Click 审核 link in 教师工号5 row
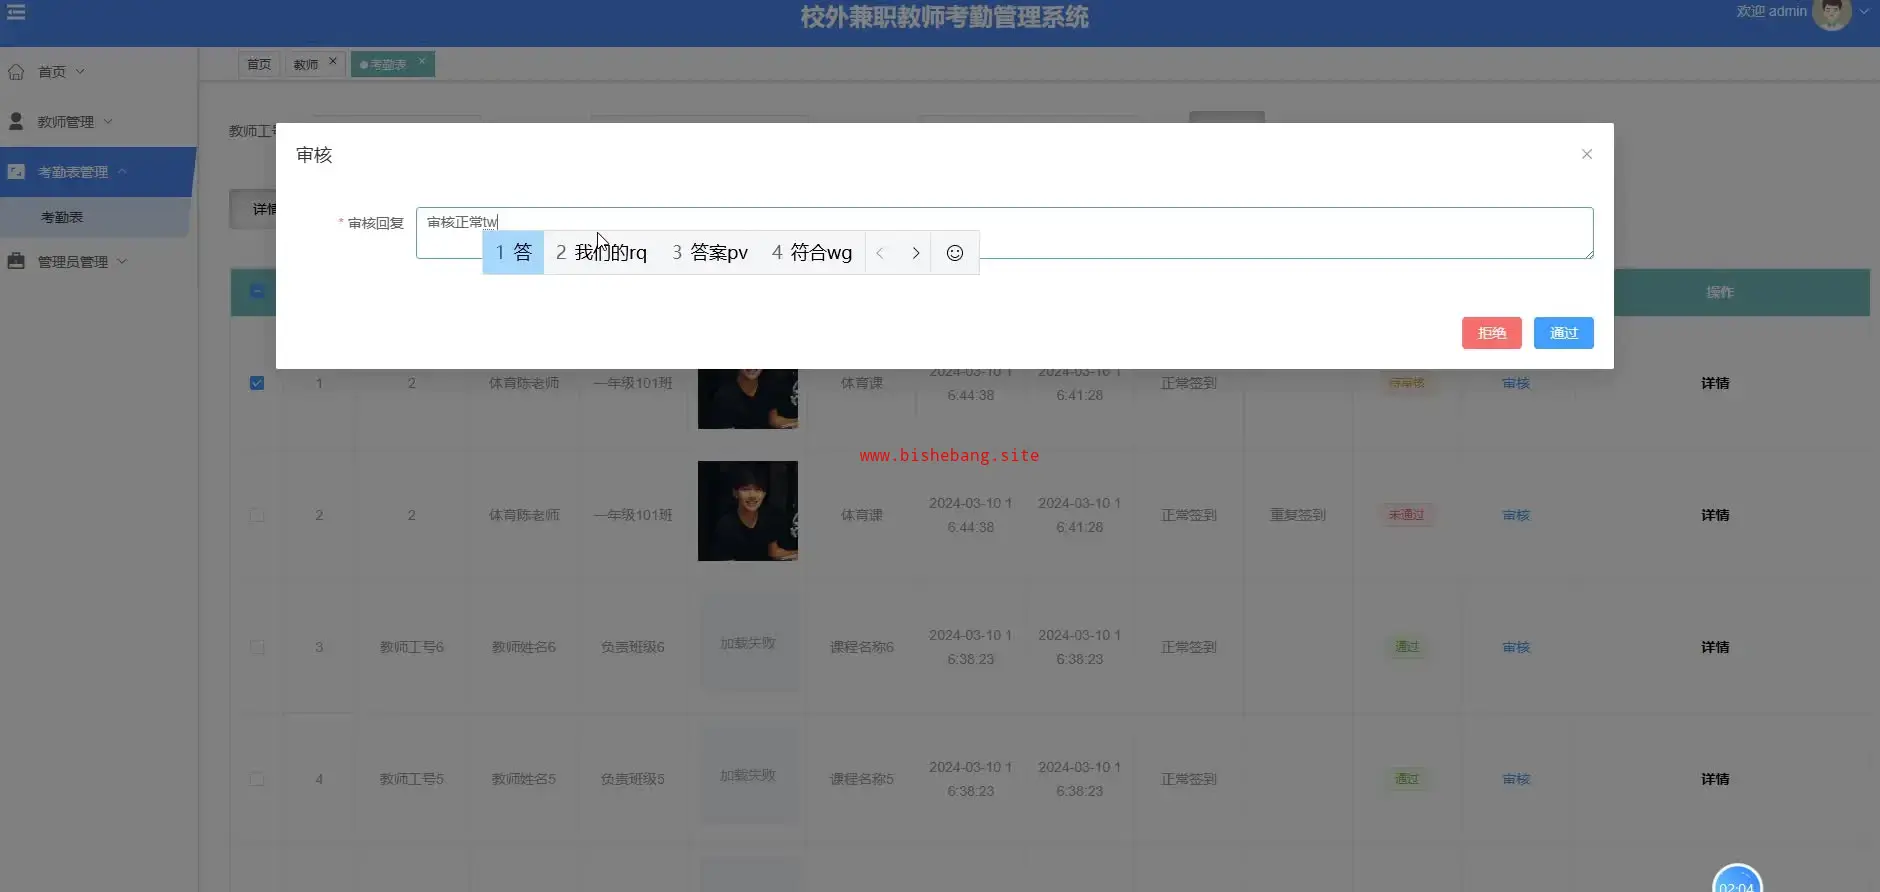 pos(1516,779)
